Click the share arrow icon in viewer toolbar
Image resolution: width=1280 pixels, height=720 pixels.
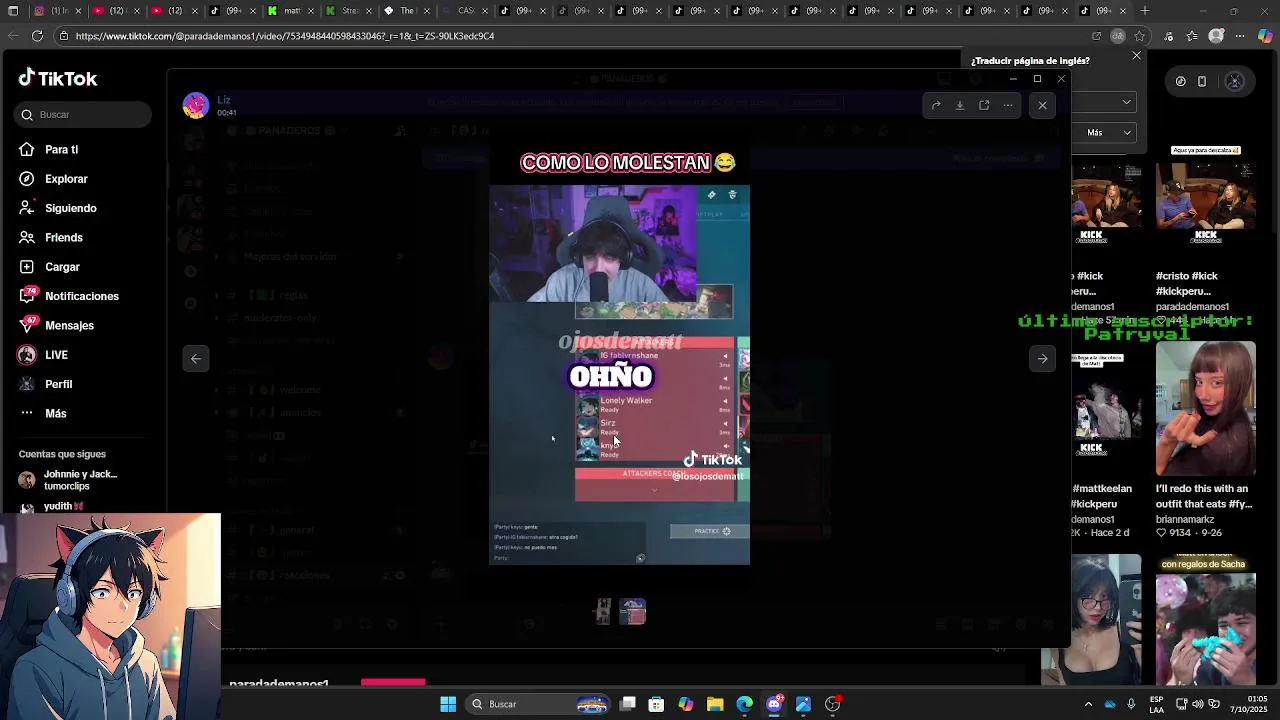[x=935, y=105]
